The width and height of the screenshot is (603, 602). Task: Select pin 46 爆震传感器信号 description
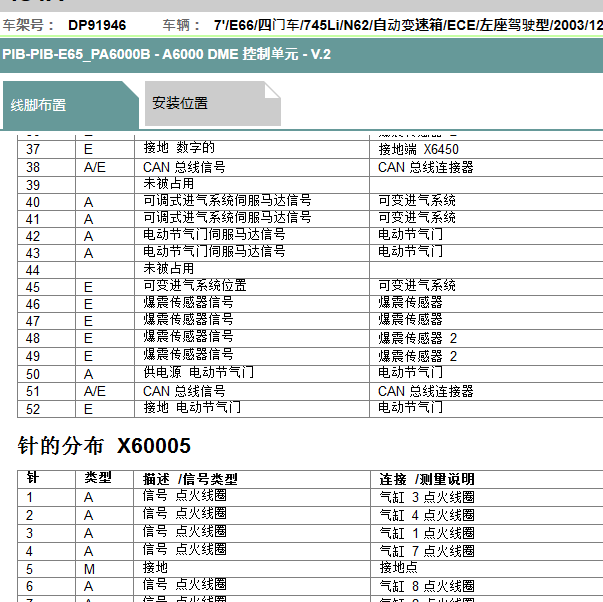(x=188, y=302)
